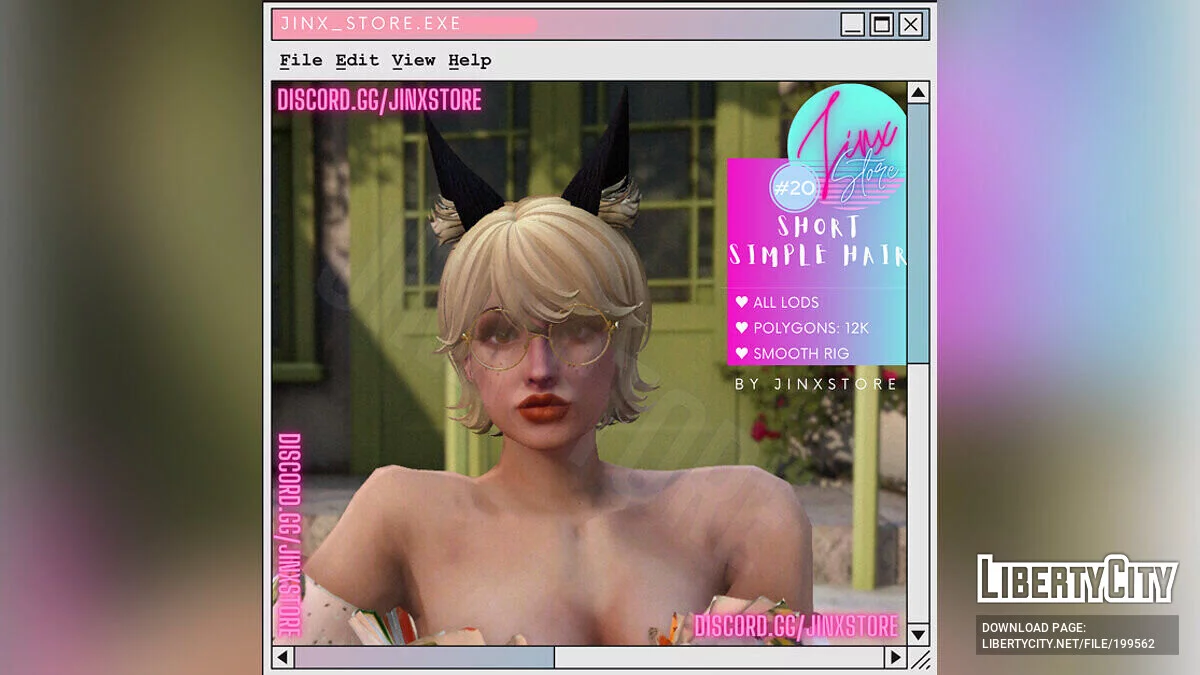Click the window resize grip corner
This screenshot has height=675, width=1200.
point(920,658)
